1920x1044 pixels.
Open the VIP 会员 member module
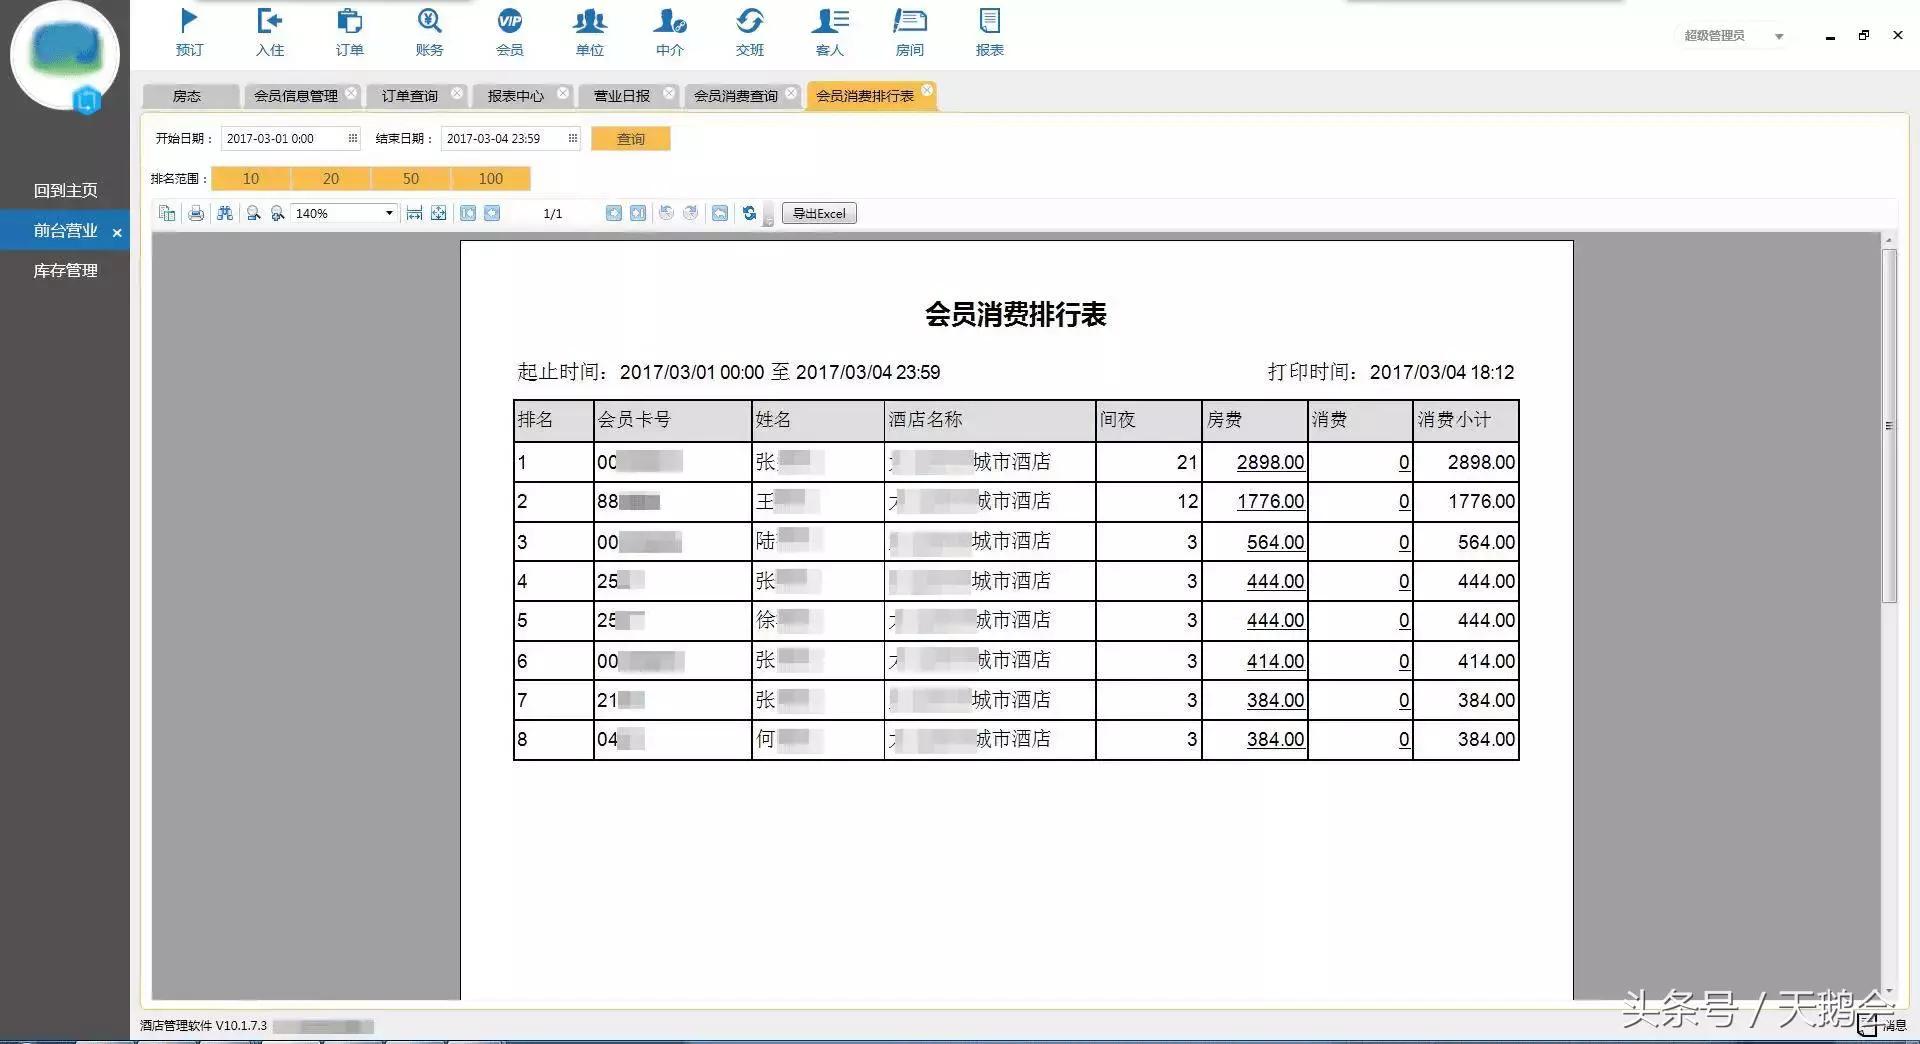point(509,30)
